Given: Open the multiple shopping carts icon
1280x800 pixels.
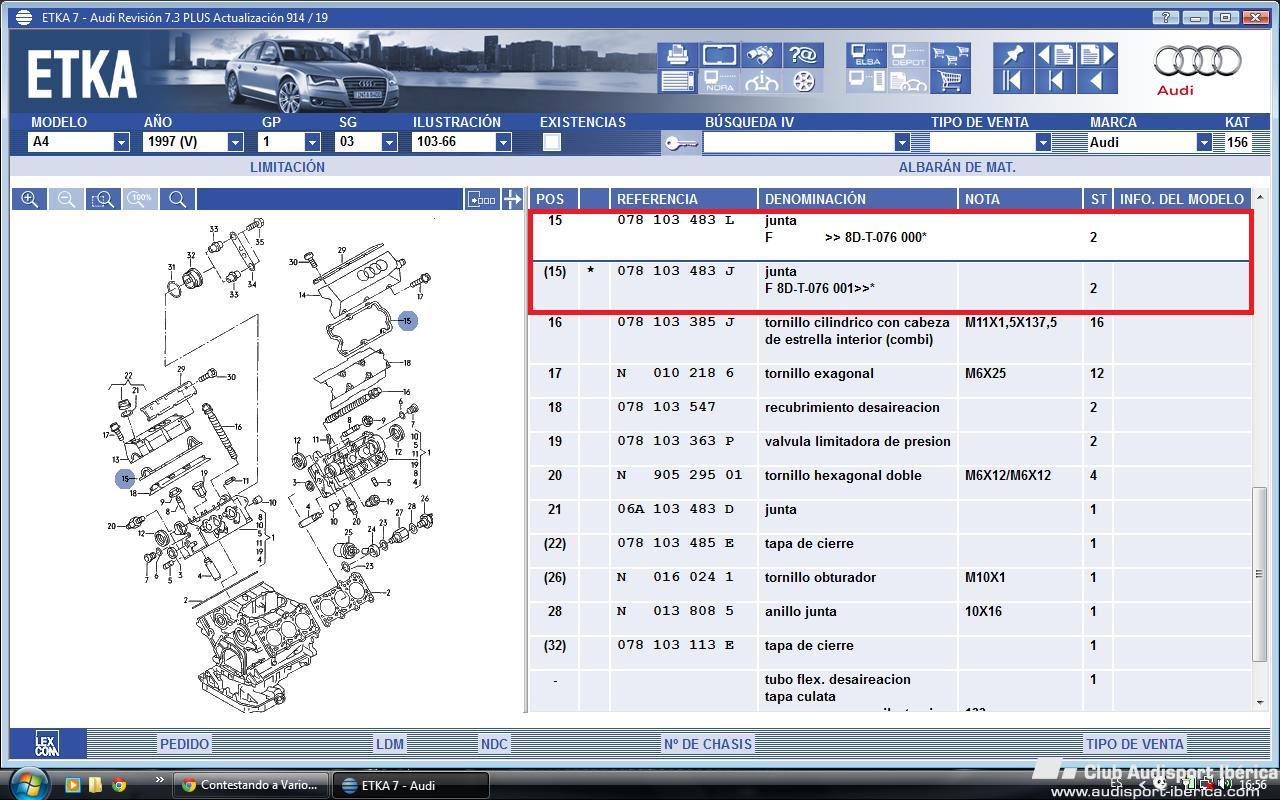Looking at the screenshot, I should coord(950,54).
